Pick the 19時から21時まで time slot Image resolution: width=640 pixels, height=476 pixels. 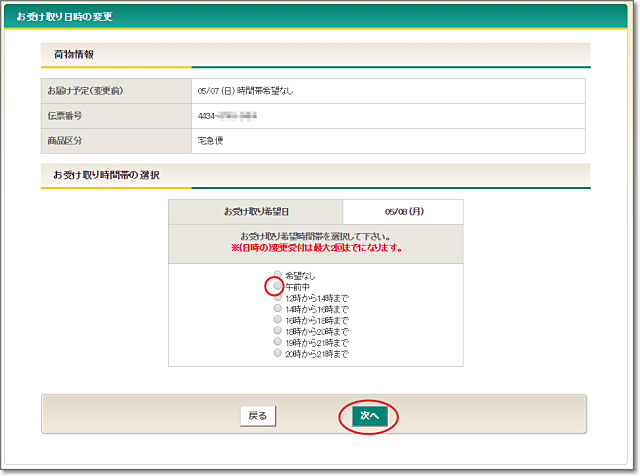tap(278, 342)
